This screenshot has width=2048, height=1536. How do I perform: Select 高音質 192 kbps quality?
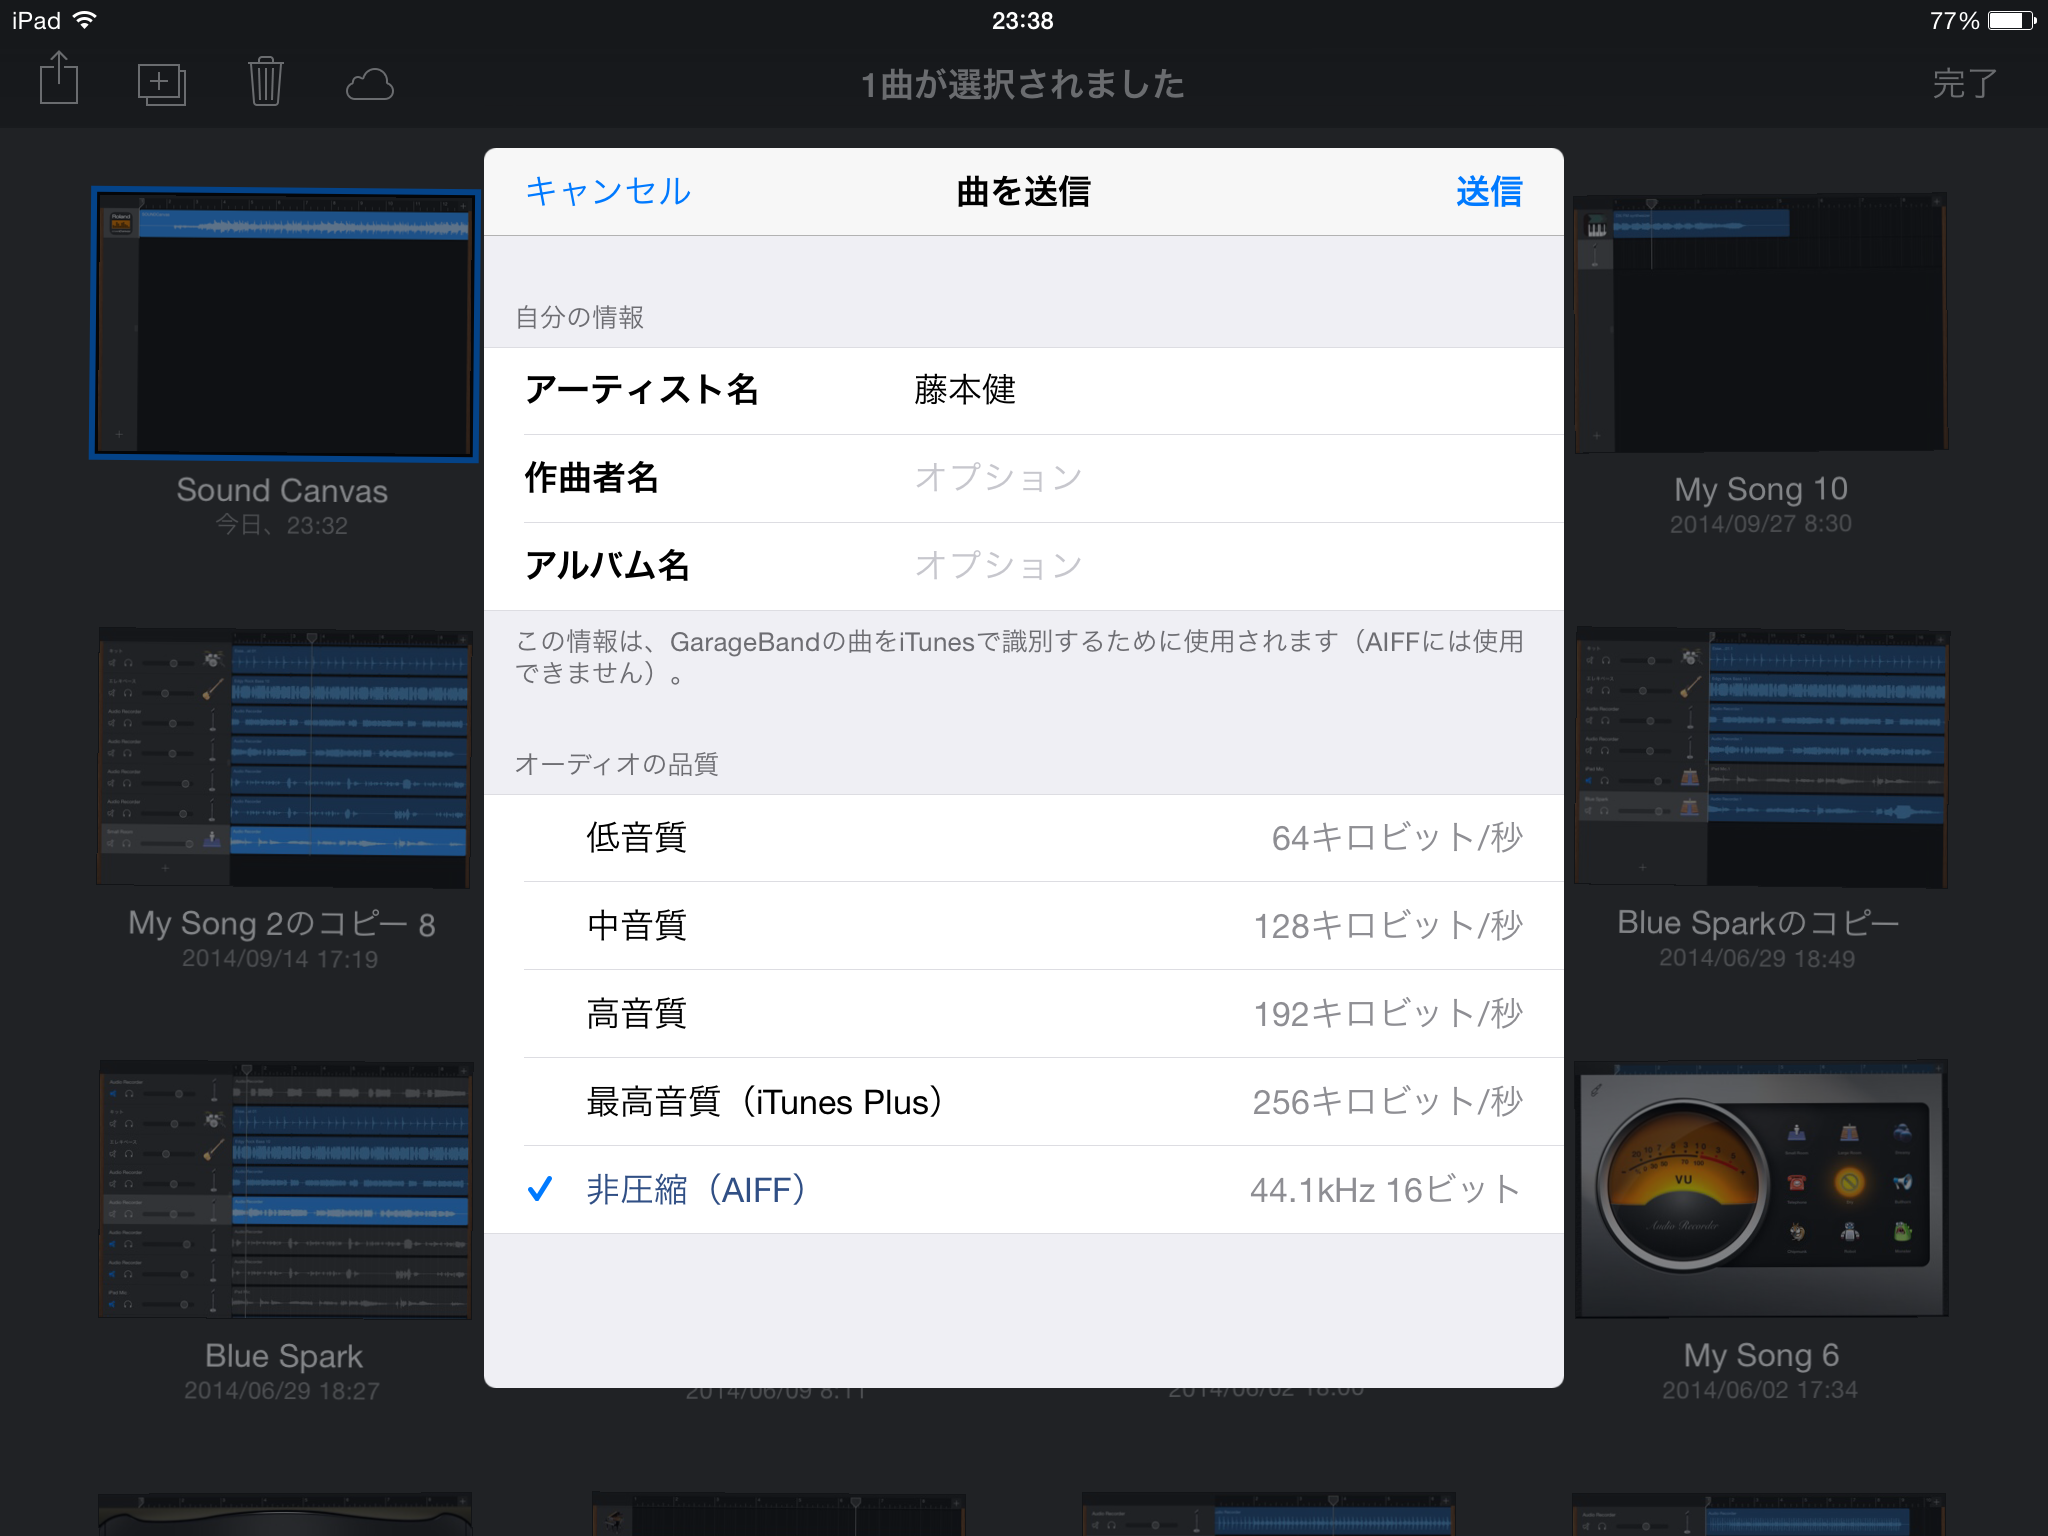point(1023,1014)
